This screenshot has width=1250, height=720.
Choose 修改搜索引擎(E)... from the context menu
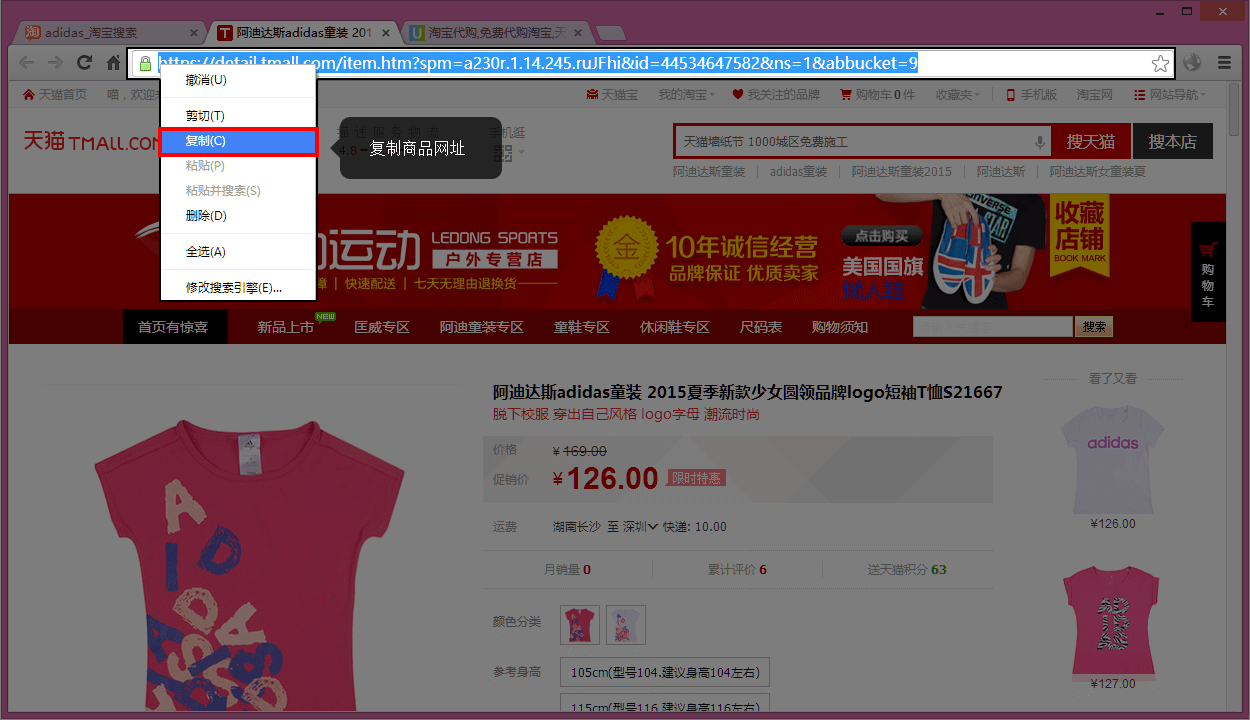point(238,288)
